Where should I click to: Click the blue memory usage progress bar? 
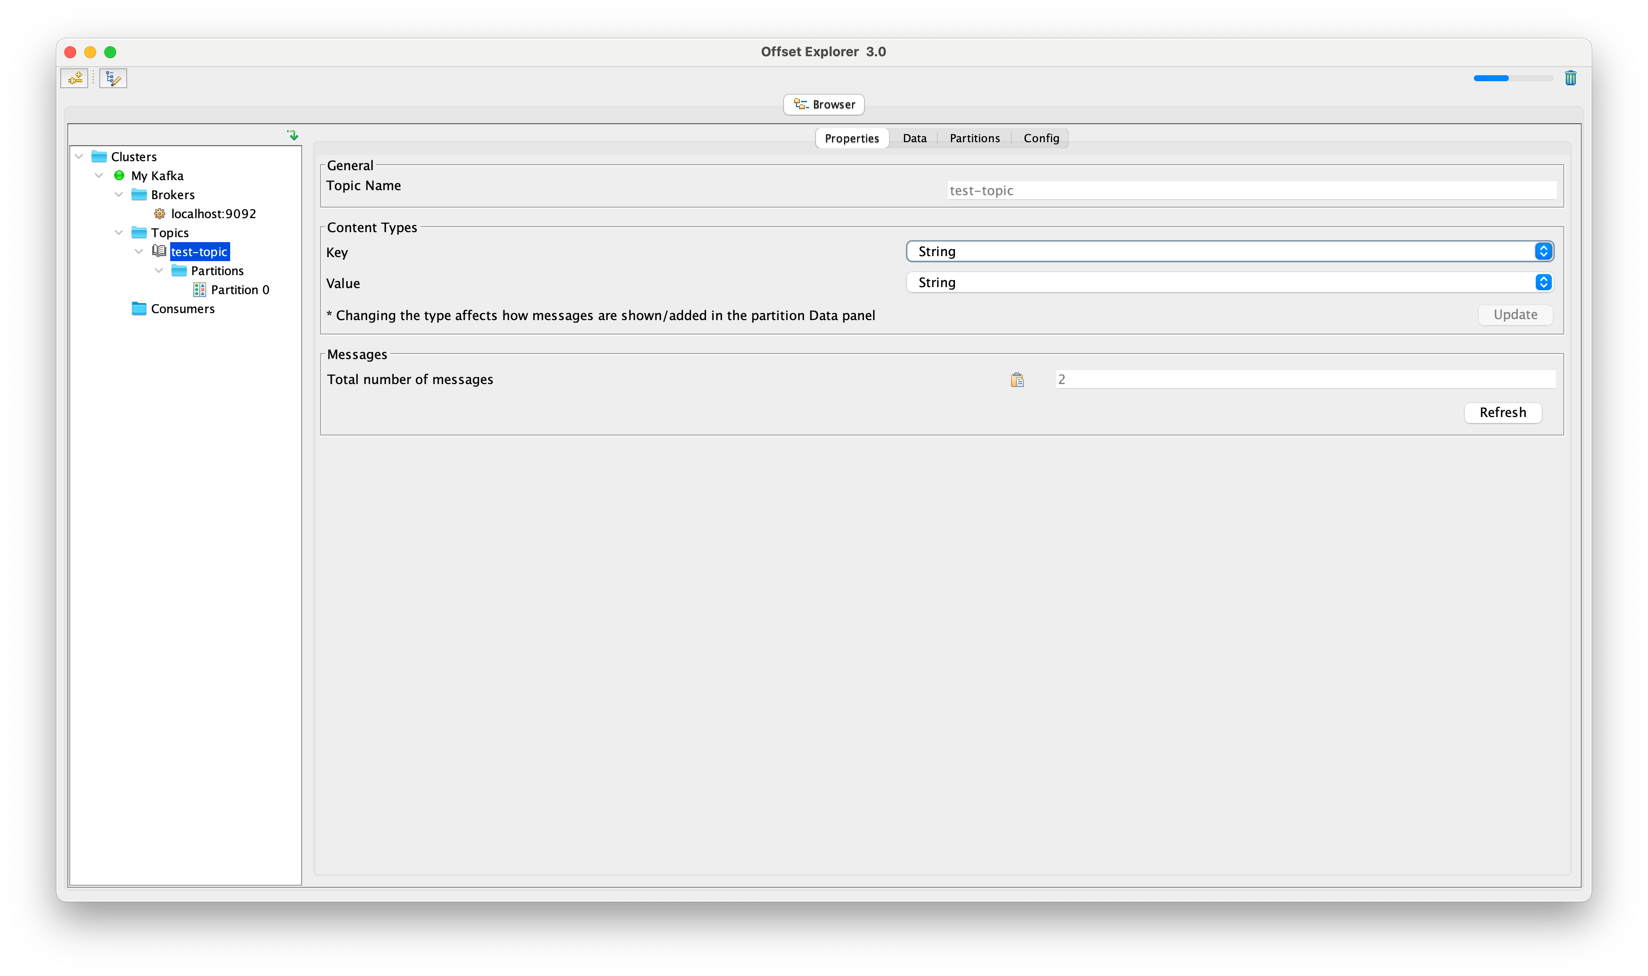tap(1512, 78)
